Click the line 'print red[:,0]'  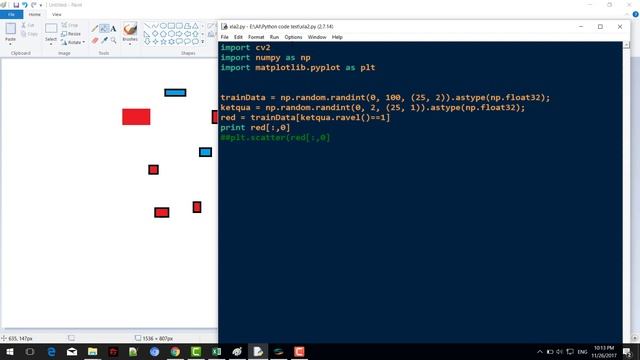click(x=256, y=127)
